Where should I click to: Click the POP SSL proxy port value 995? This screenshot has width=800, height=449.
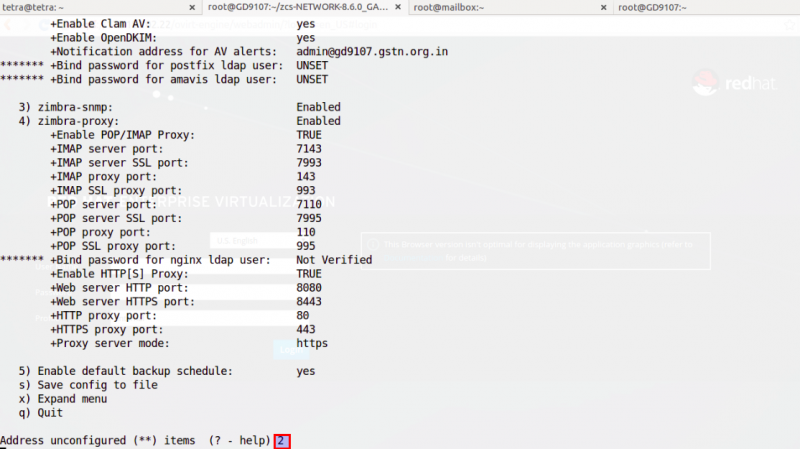click(306, 246)
